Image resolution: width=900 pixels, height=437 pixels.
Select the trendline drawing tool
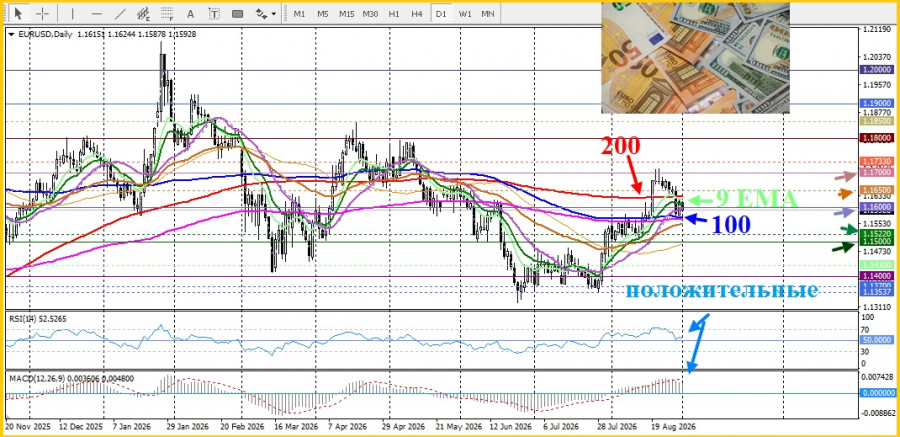point(120,13)
